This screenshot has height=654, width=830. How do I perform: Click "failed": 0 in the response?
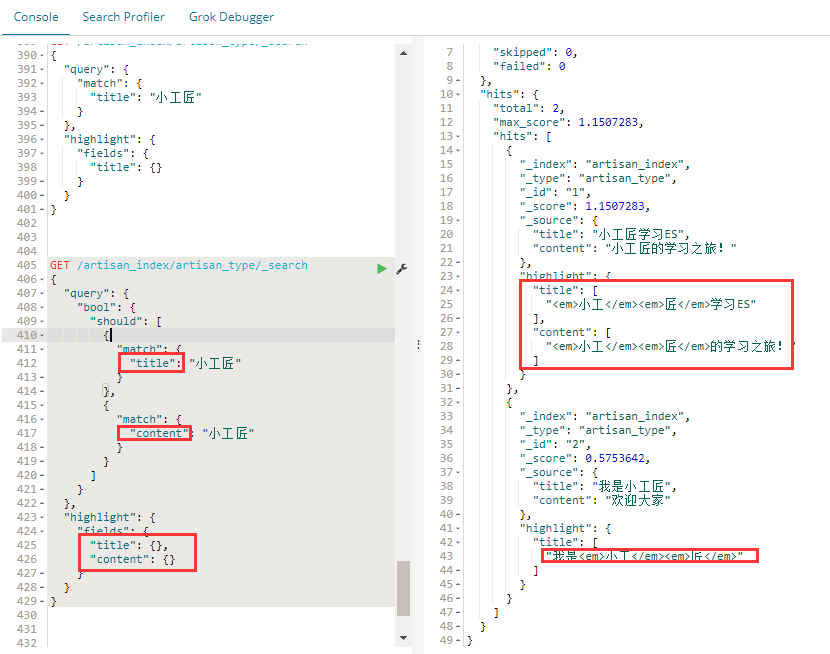(x=529, y=66)
